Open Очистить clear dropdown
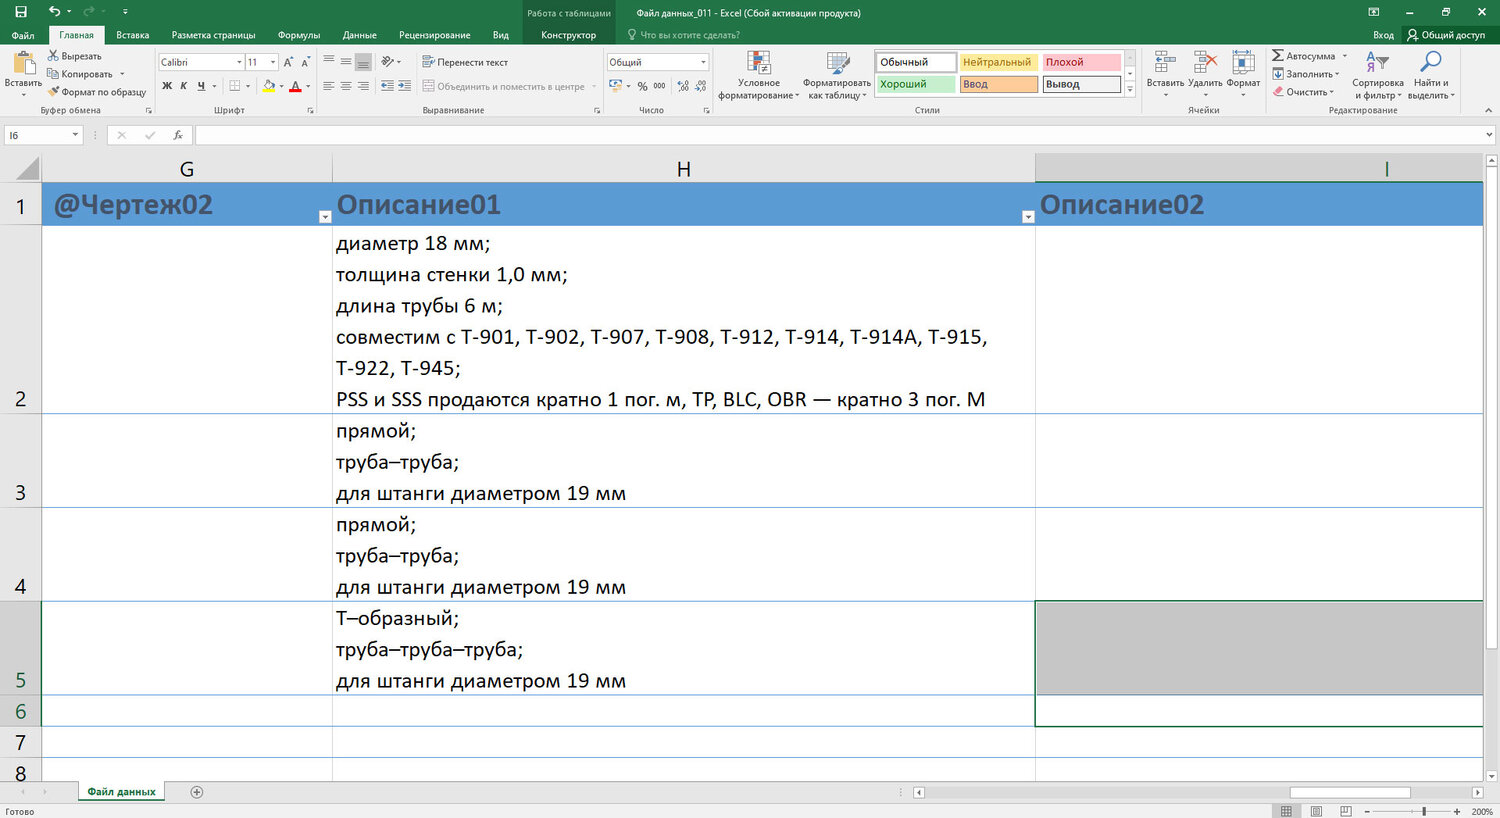1500x818 pixels. pyautogui.click(x=1303, y=92)
